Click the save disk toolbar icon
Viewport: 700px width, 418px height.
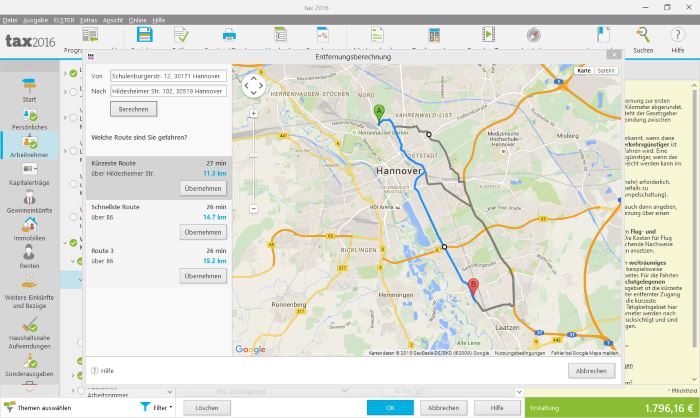click(x=144, y=36)
